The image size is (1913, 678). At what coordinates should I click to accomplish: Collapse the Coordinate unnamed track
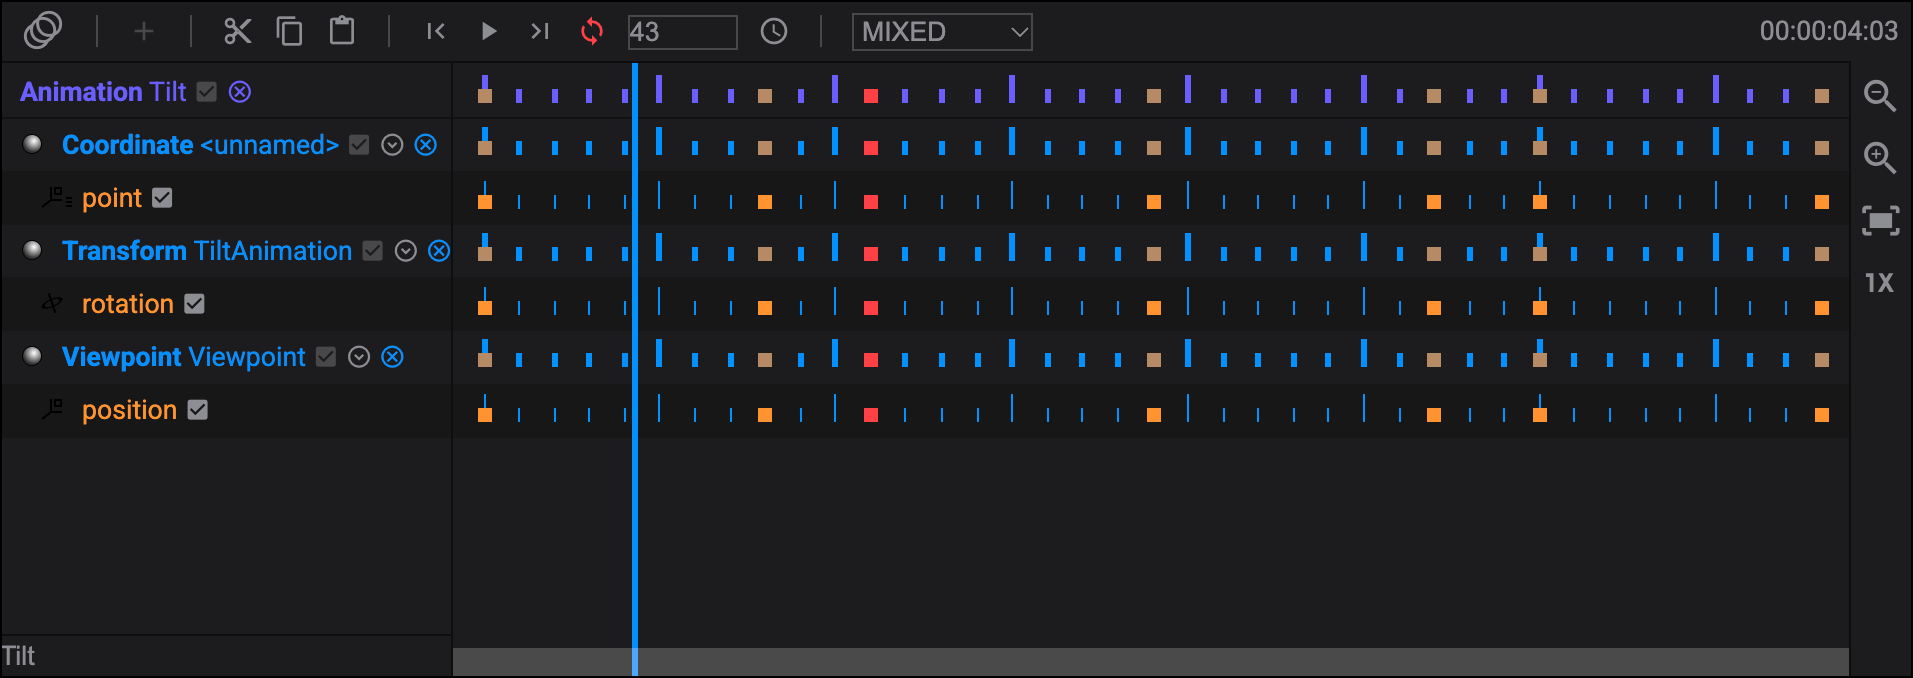tap(393, 145)
